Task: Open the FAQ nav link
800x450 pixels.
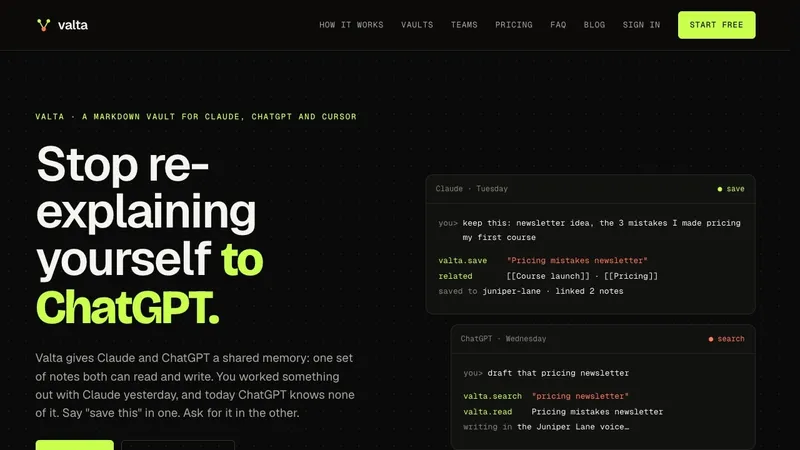Action: pos(558,25)
